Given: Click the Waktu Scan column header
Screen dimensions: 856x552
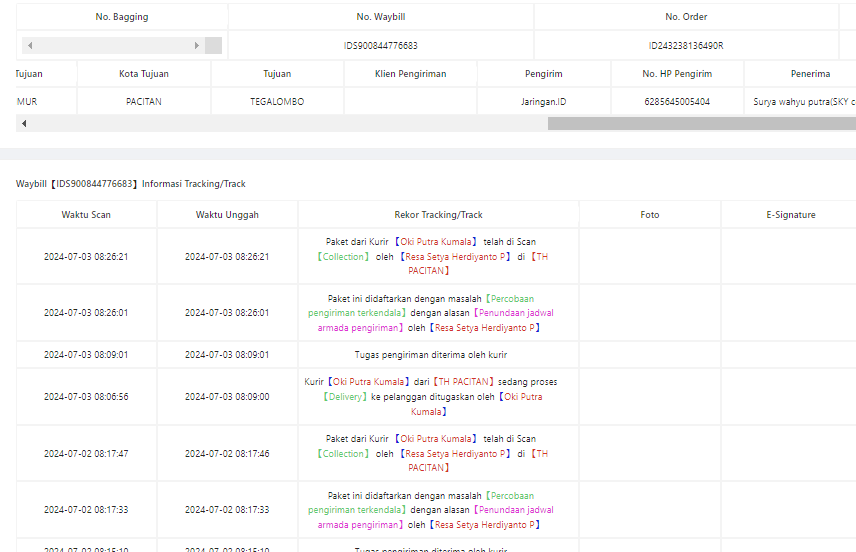Looking at the screenshot, I should pos(86,215).
